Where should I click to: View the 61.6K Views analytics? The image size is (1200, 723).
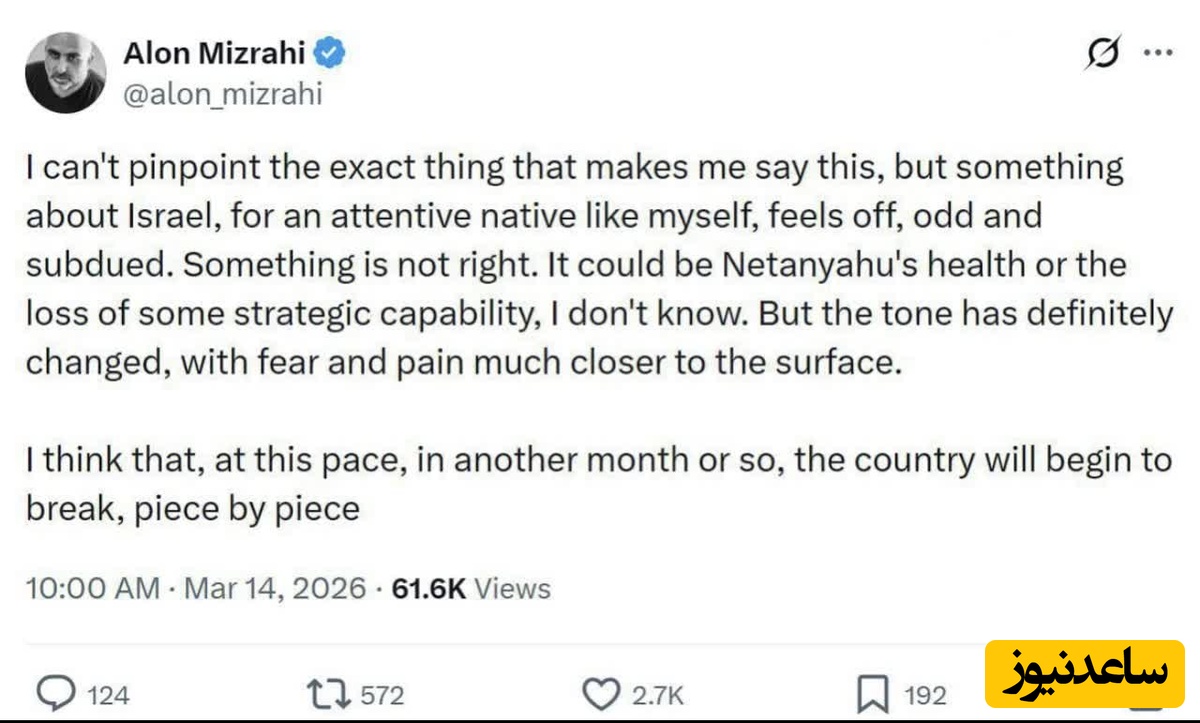coord(471,588)
